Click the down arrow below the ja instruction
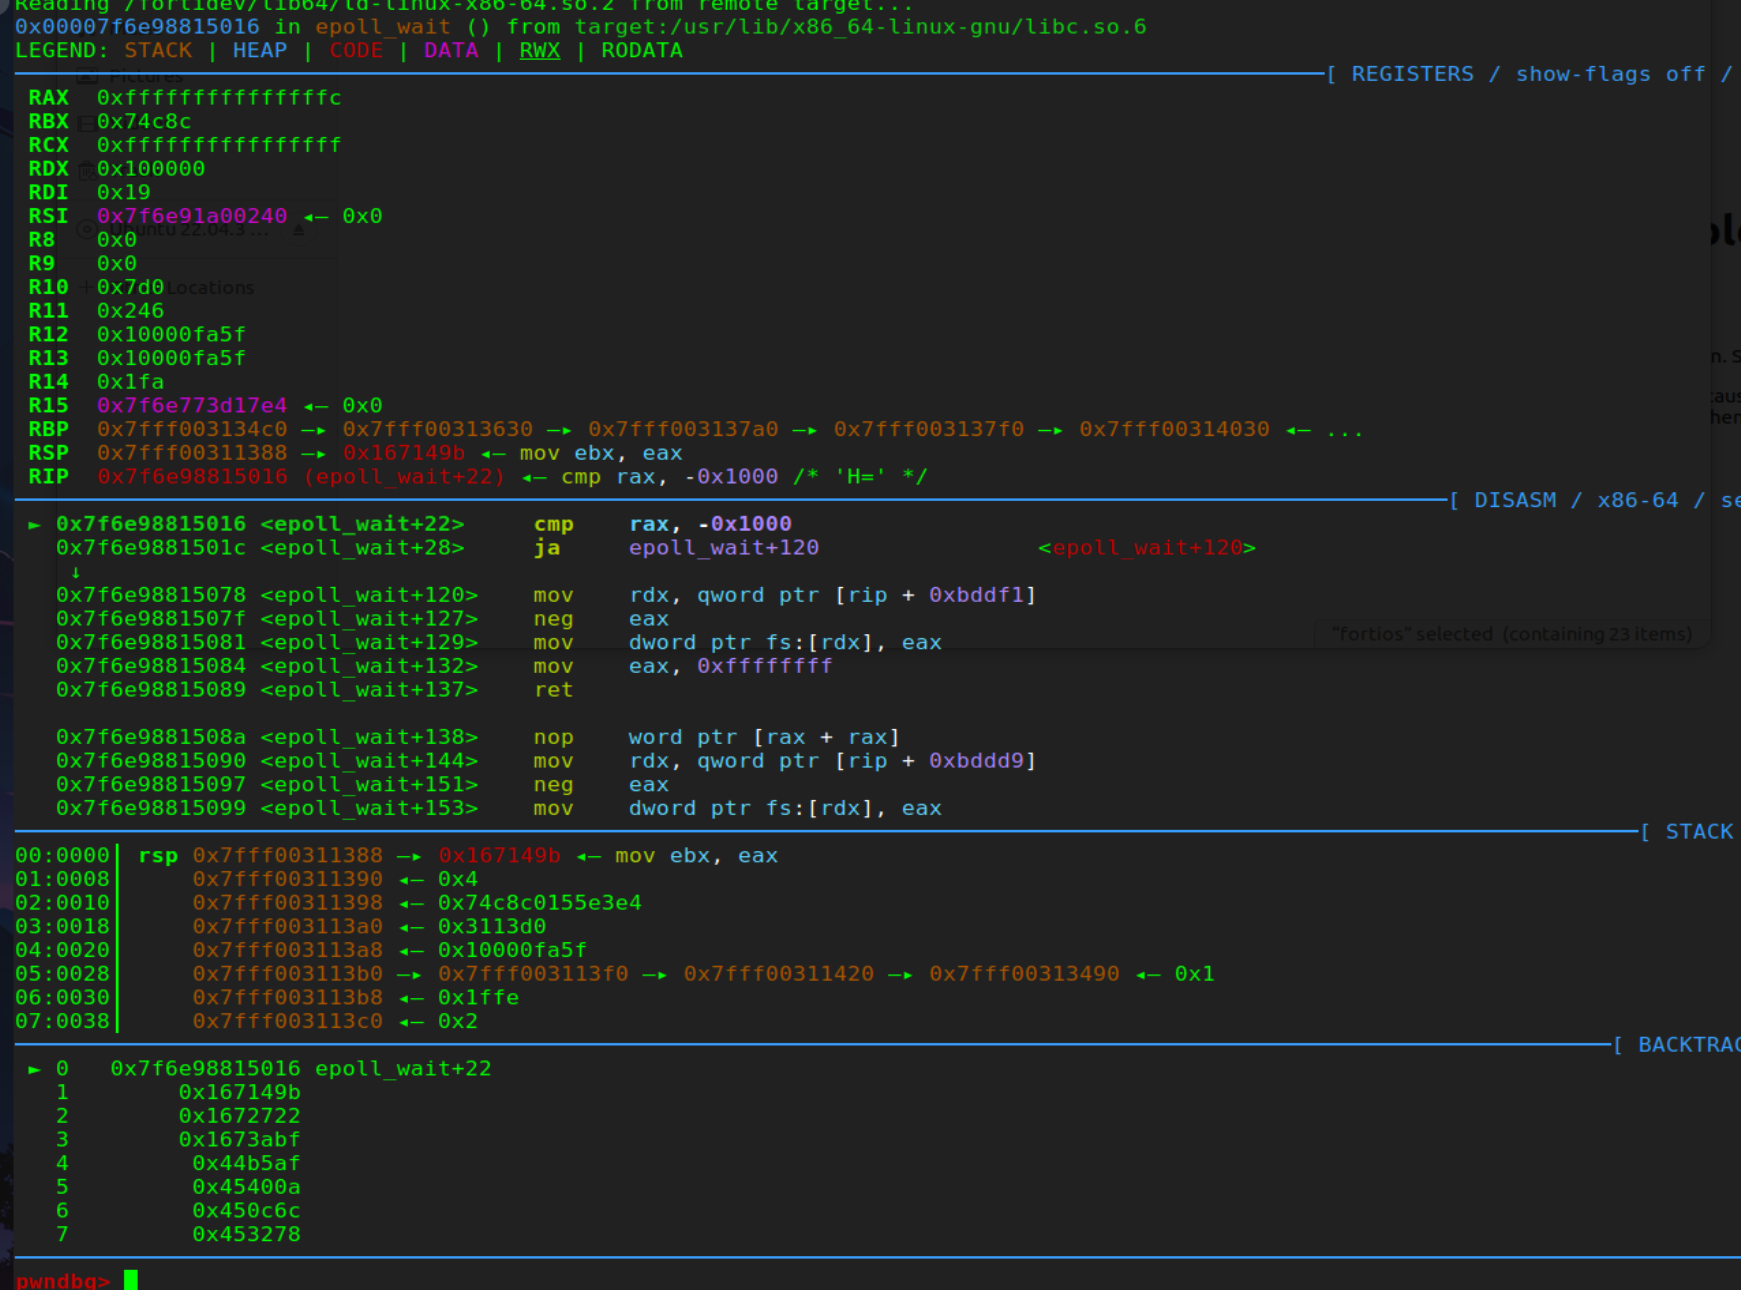1741x1290 pixels. pyautogui.click(x=75, y=572)
